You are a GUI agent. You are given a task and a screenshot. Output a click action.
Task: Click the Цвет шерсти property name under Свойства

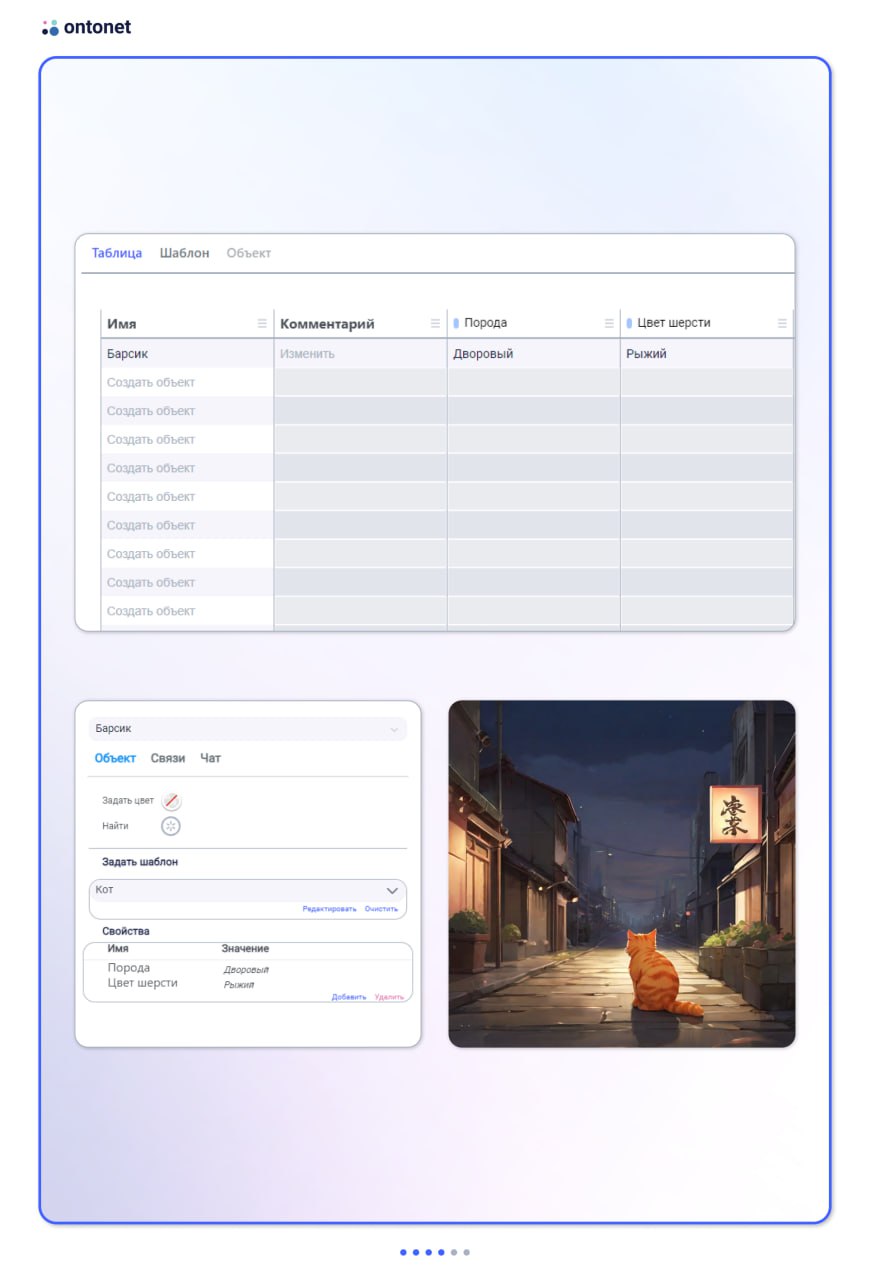click(143, 983)
